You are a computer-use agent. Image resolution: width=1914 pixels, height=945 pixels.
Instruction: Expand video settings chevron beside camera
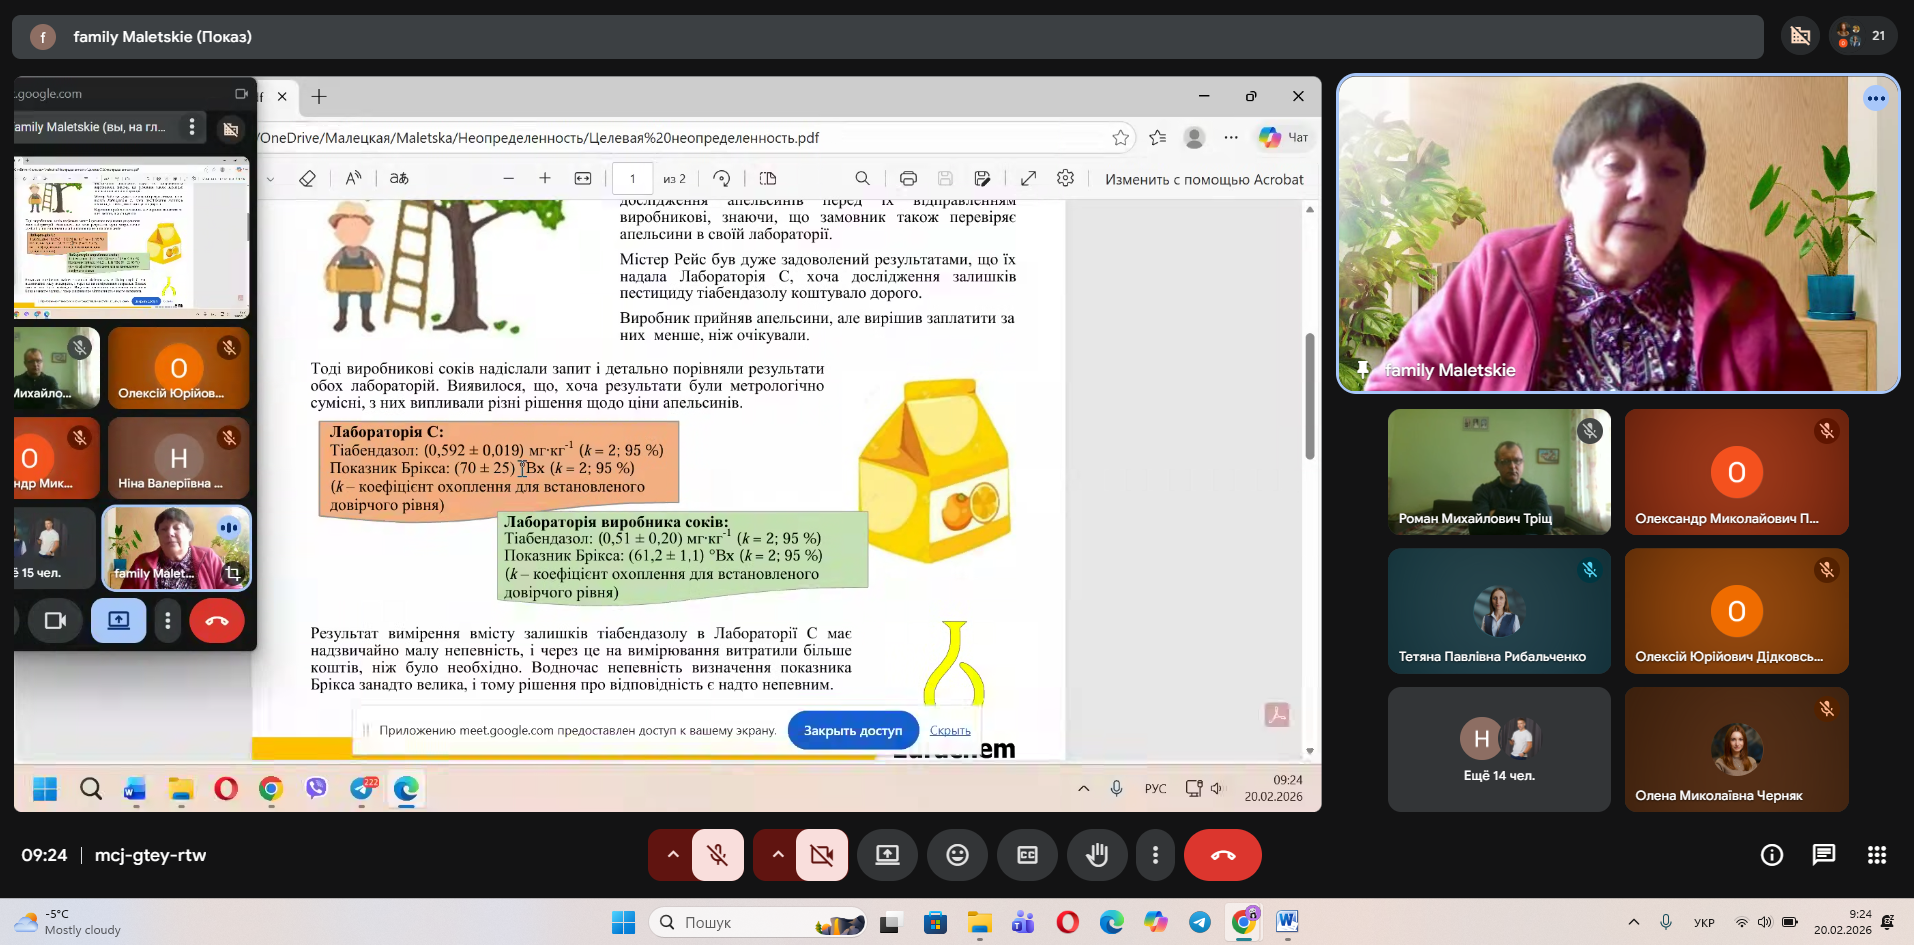777,855
